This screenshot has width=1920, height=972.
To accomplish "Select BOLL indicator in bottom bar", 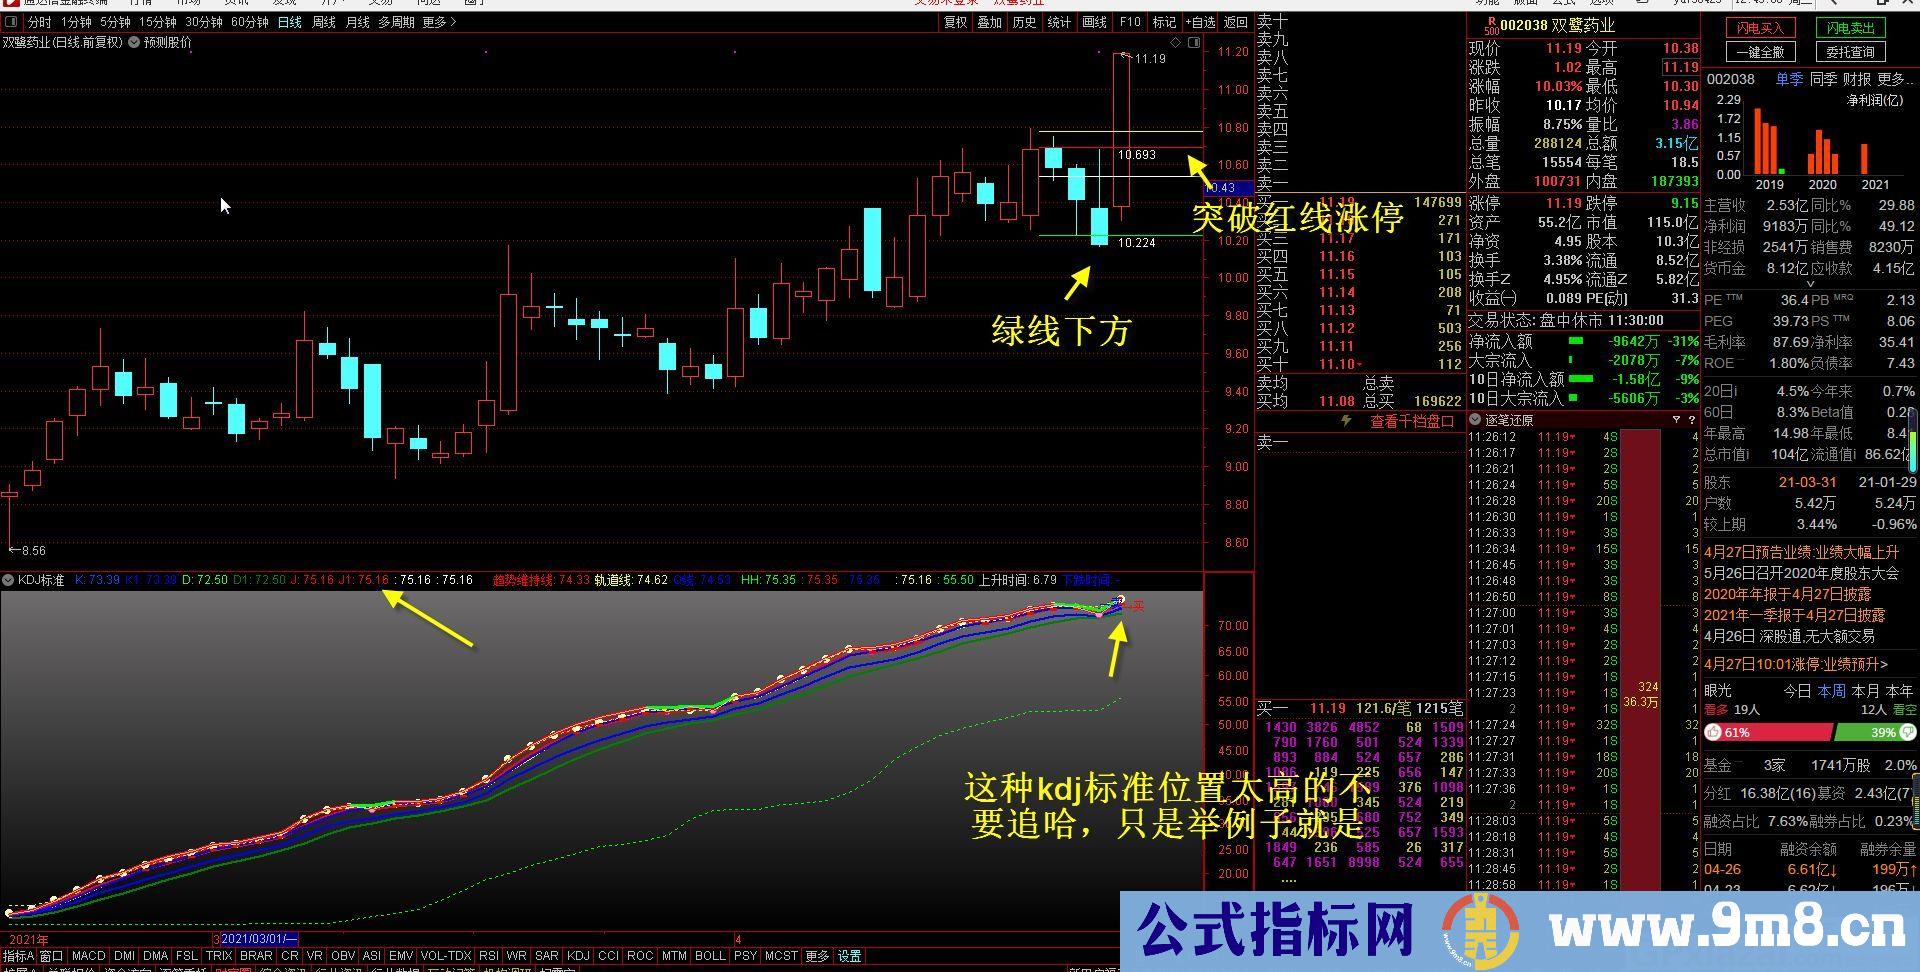I will point(710,956).
